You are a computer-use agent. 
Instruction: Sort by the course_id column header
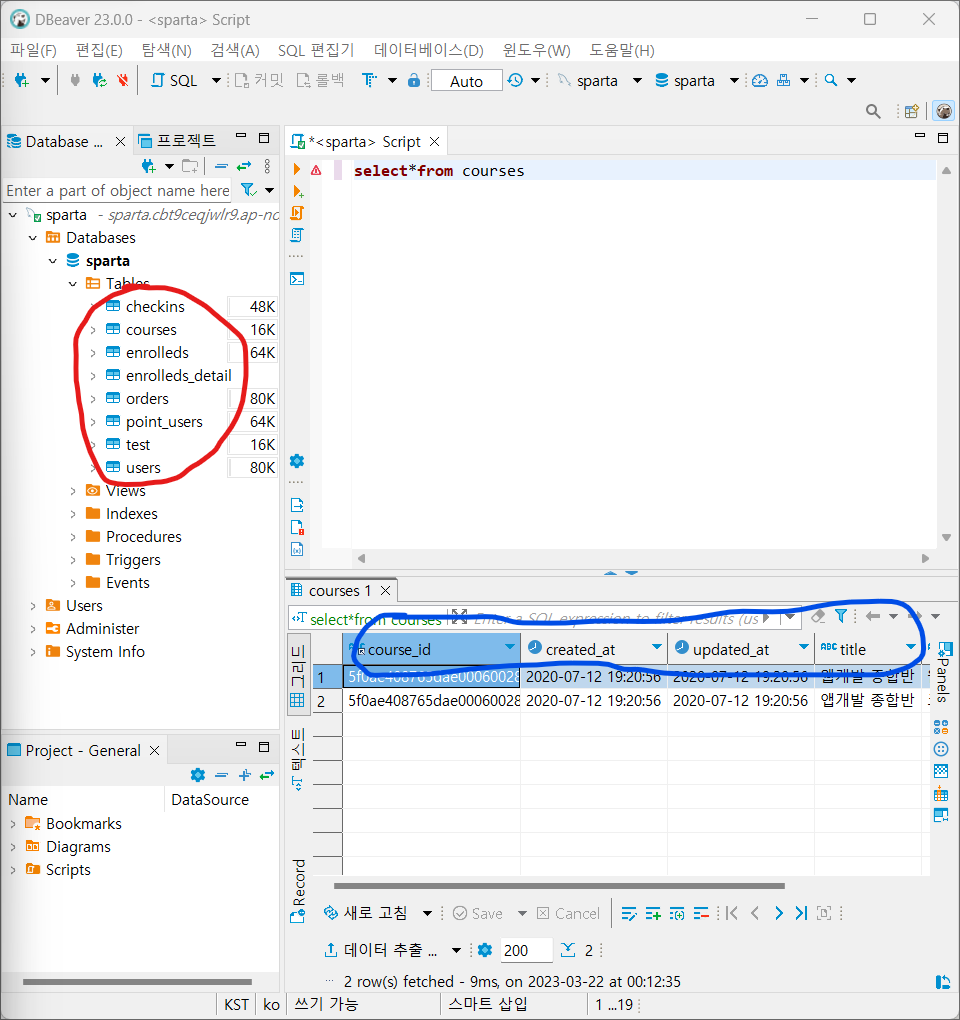click(x=431, y=650)
